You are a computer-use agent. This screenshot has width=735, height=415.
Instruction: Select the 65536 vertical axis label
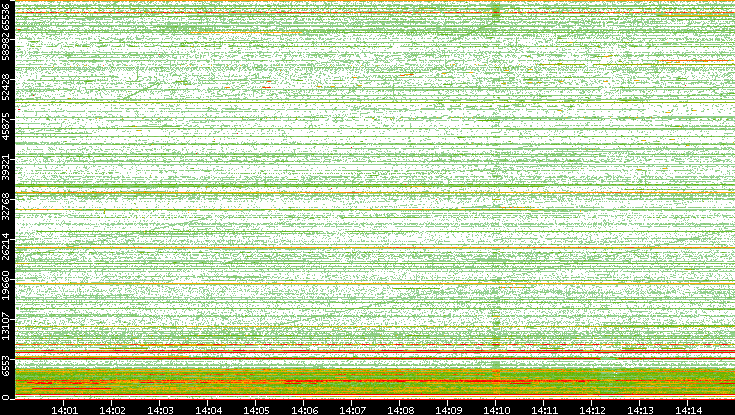tap(5, 15)
